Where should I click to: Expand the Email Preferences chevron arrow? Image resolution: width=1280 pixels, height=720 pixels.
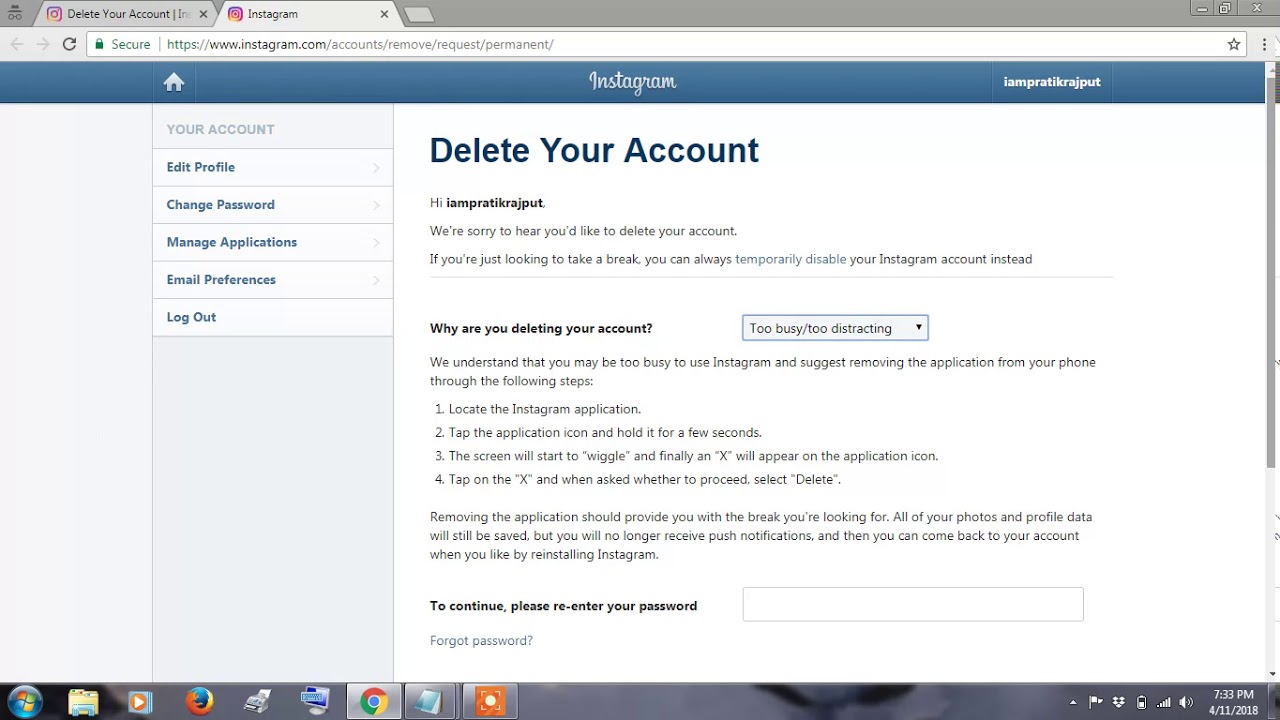click(x=377, y=280)
